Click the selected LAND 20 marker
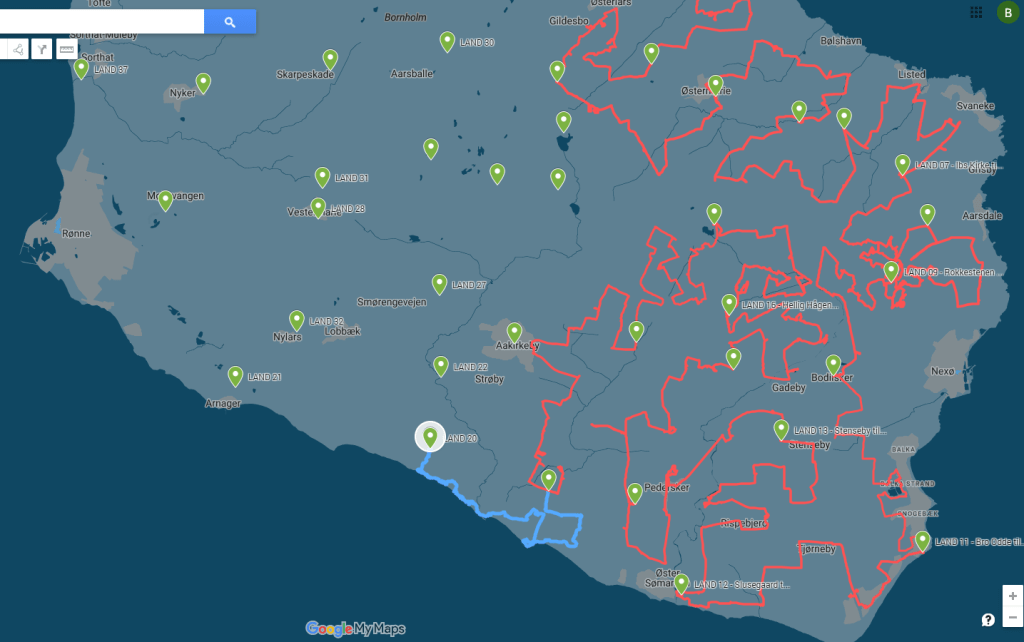 (x=430, y=436)
